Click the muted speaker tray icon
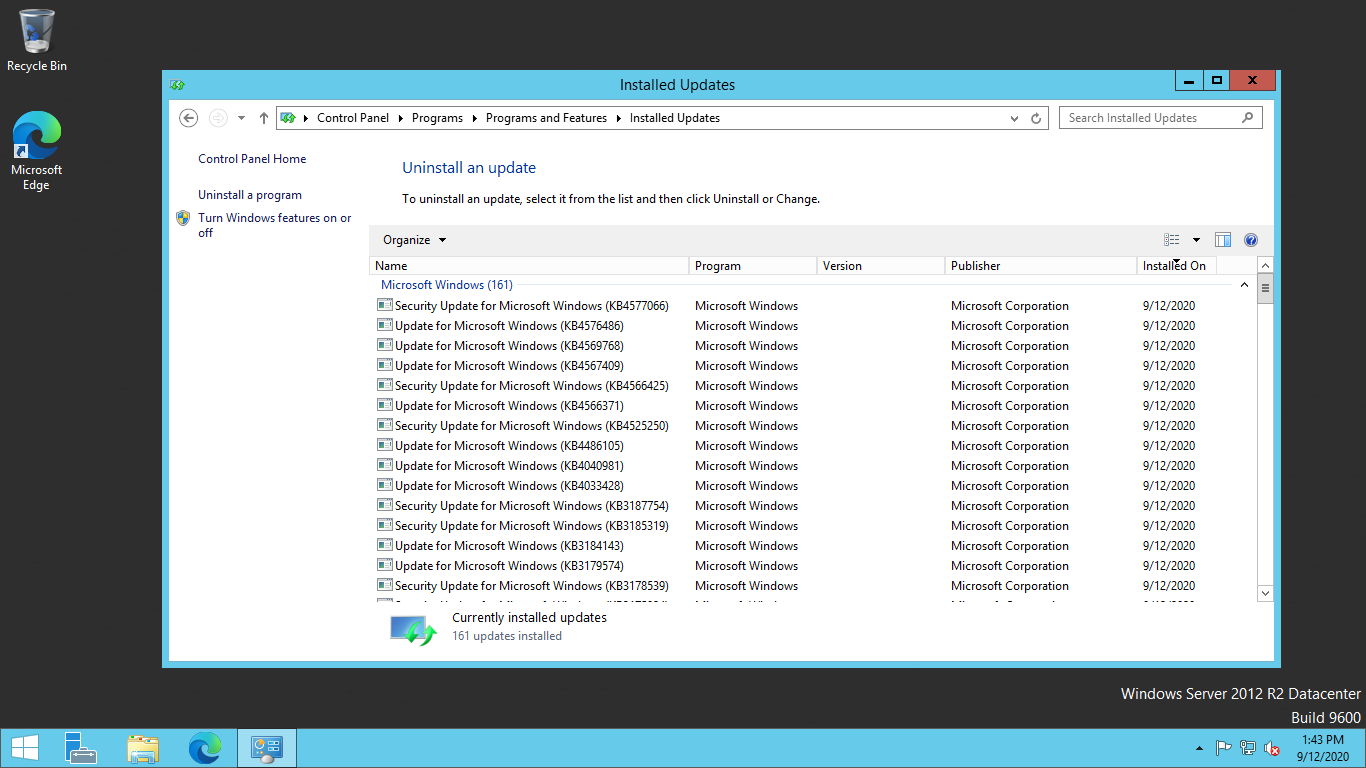Screen dimensions: 1366x768 tap(1272, 748)
